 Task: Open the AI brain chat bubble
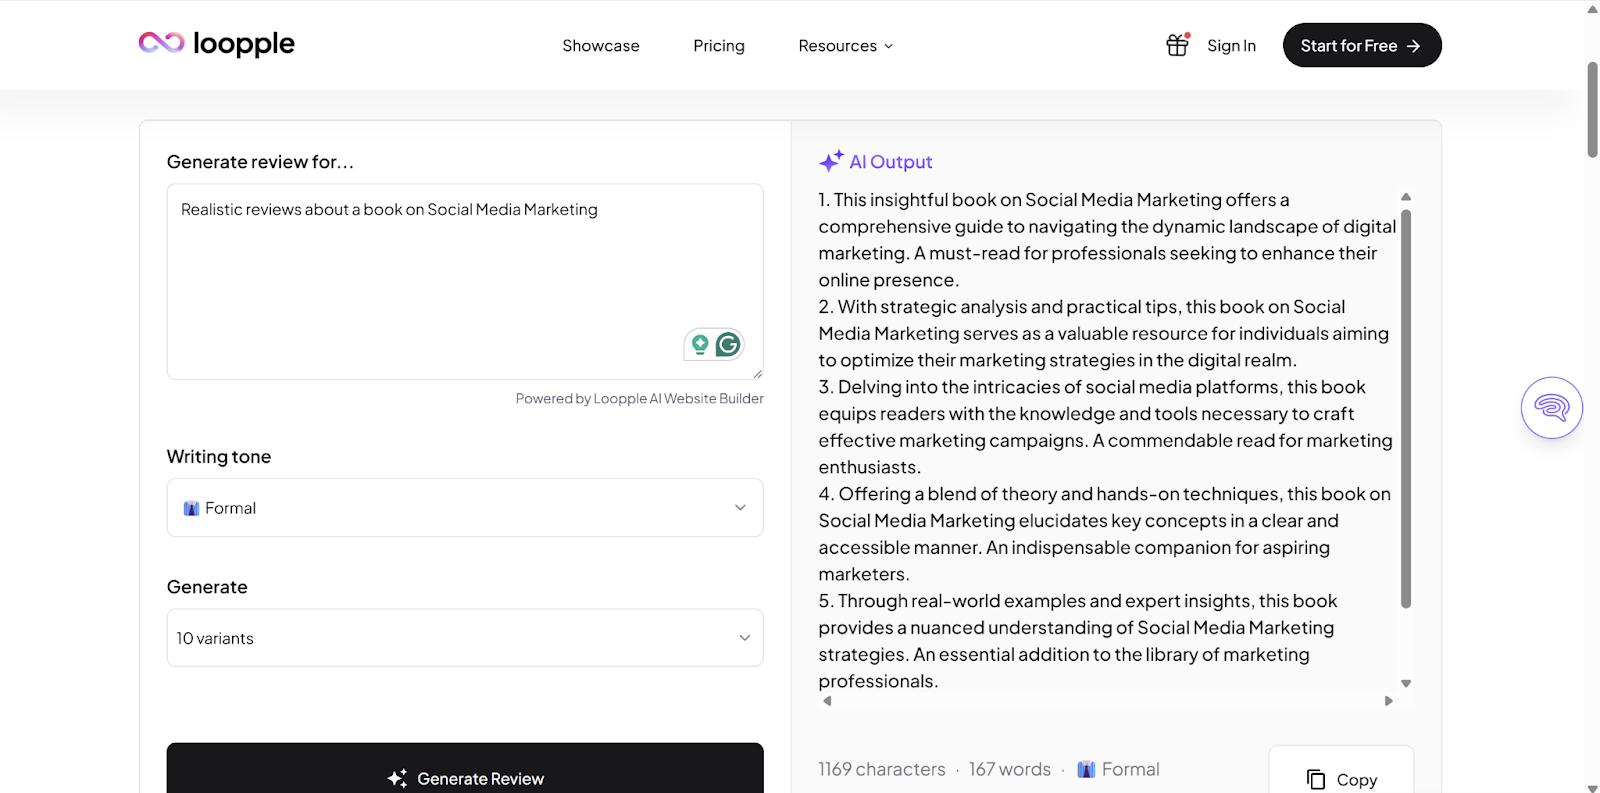pyautogui.click(x=1552, y=407)
